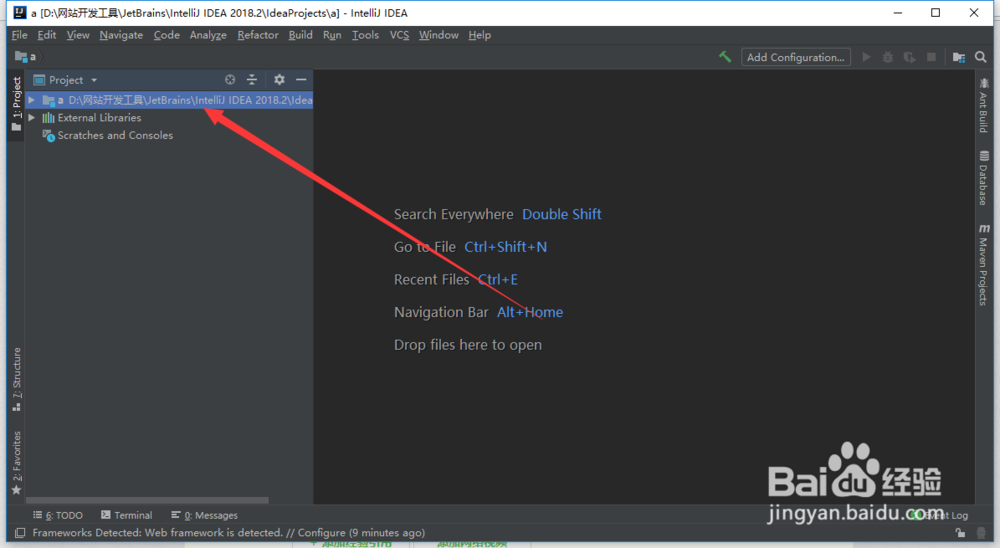Open the Help menu
The width and height of the screenshot is (1000, 548).
coord(480,35)
